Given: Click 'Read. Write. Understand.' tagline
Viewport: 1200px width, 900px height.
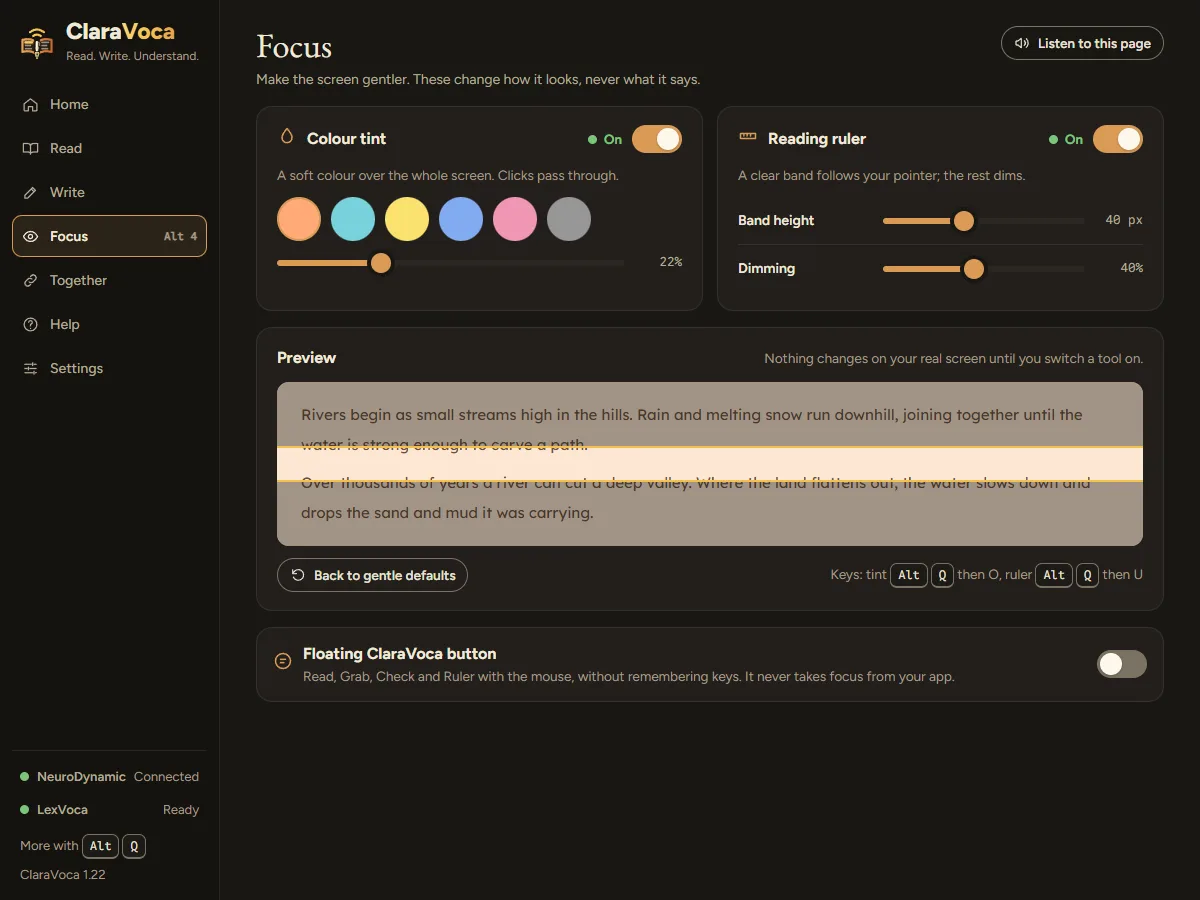Looking at the screenshot, I should [x=132, y=56].
